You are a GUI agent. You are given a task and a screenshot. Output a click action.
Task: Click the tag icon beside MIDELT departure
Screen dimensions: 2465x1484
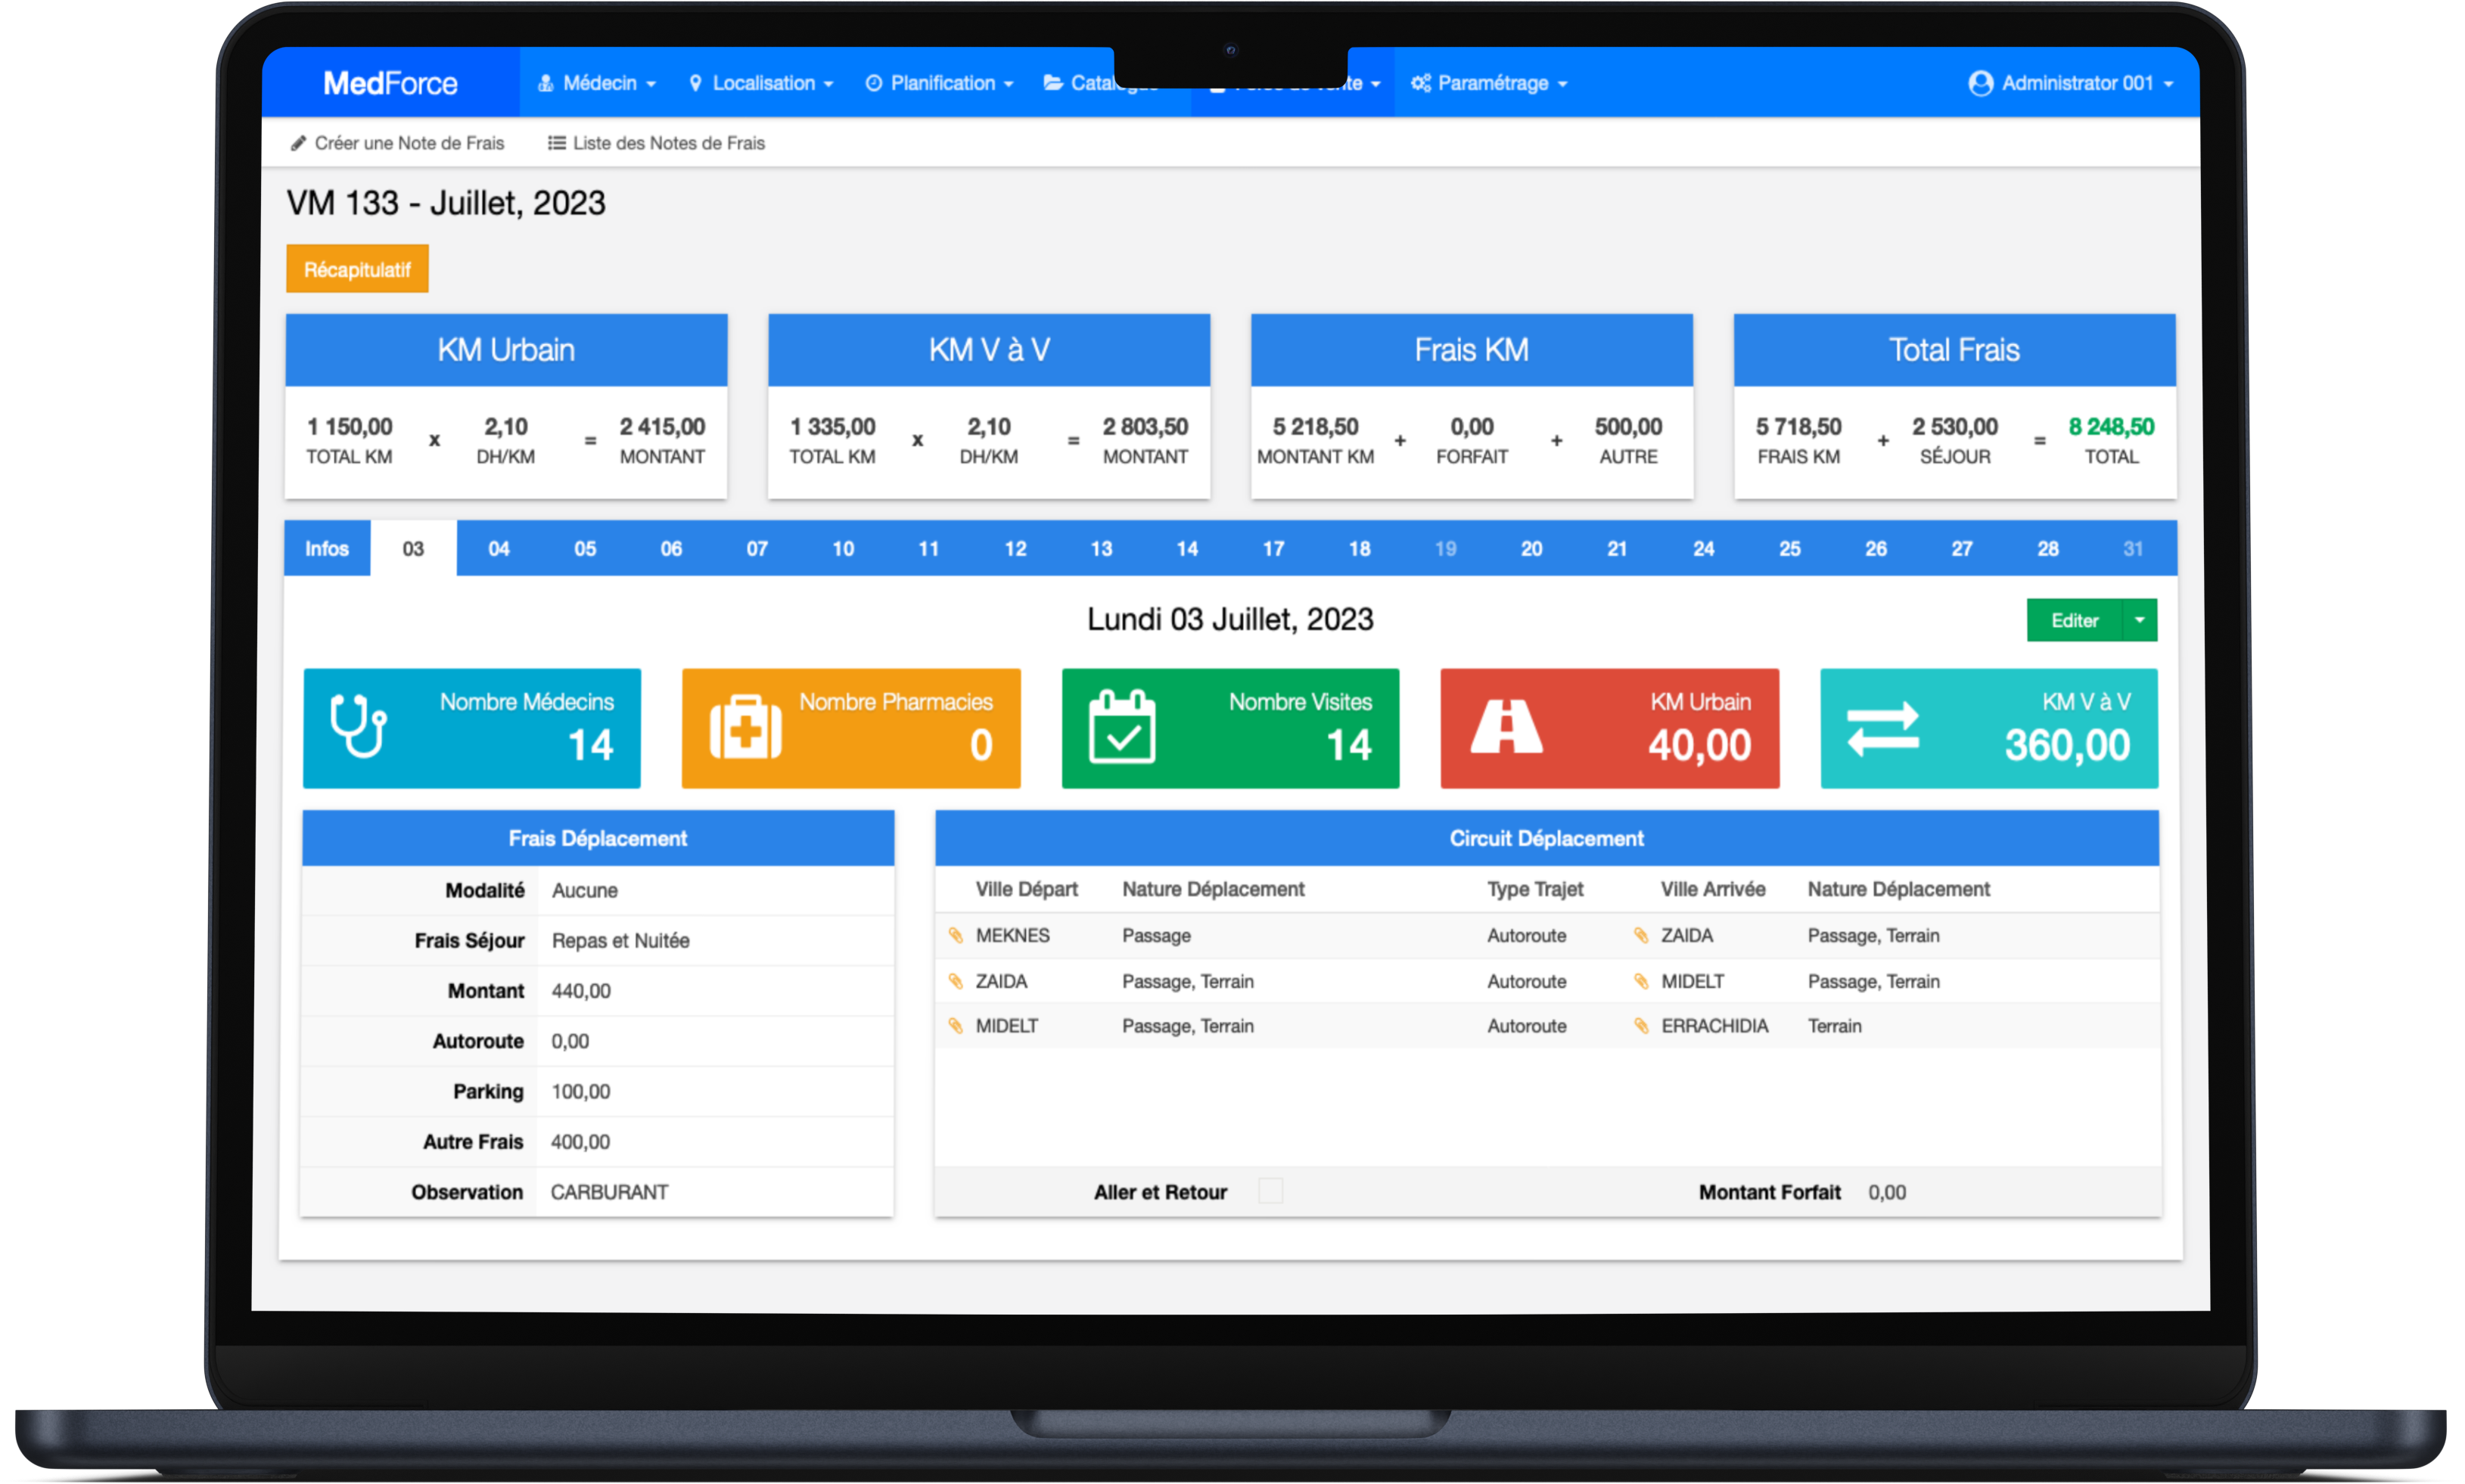pos(955,1025)
